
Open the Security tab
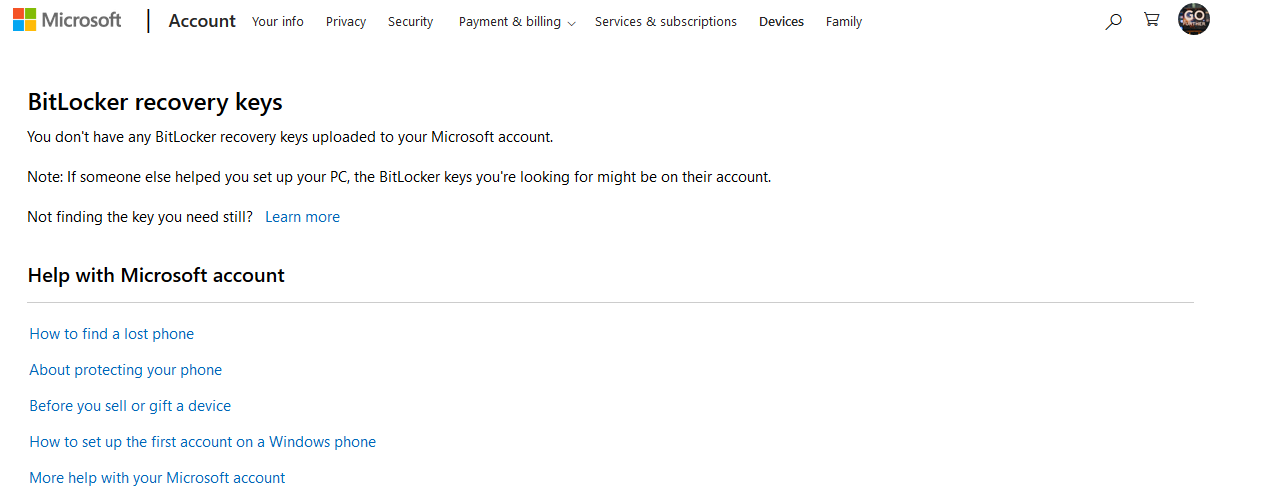click(411, 21)
